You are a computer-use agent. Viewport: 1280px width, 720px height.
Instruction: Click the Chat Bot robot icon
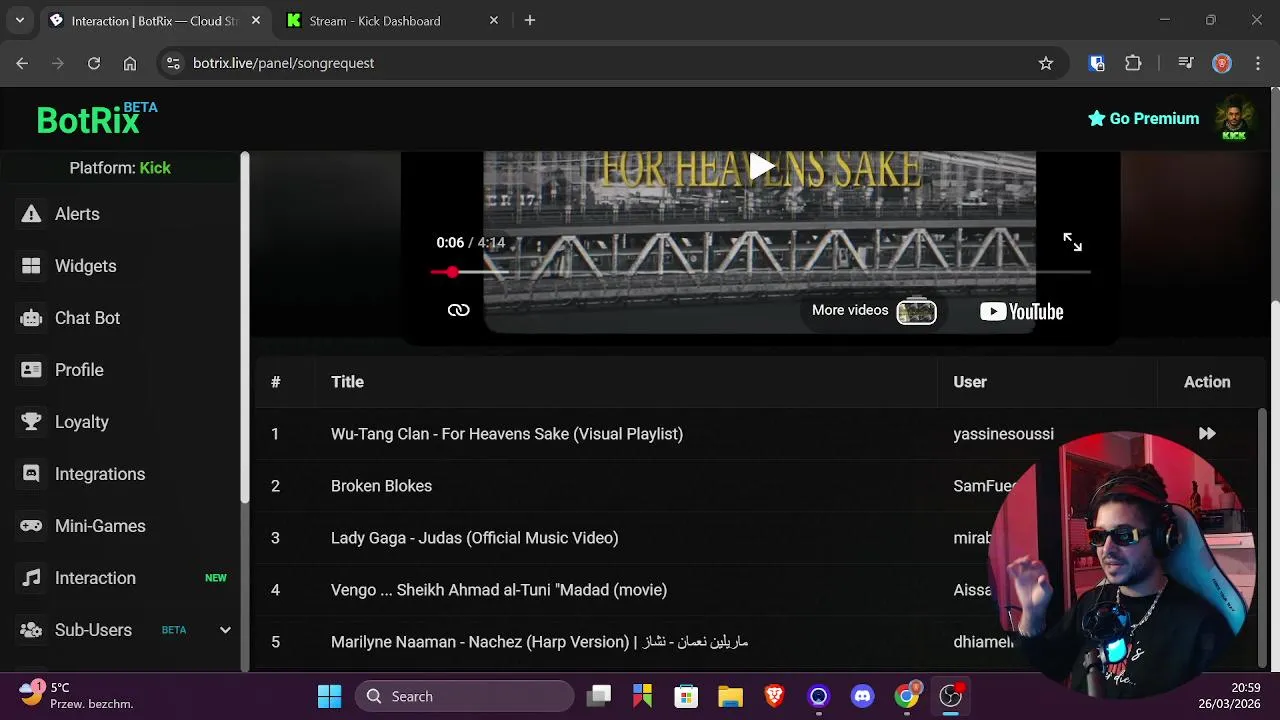click(x=31, y=318)
